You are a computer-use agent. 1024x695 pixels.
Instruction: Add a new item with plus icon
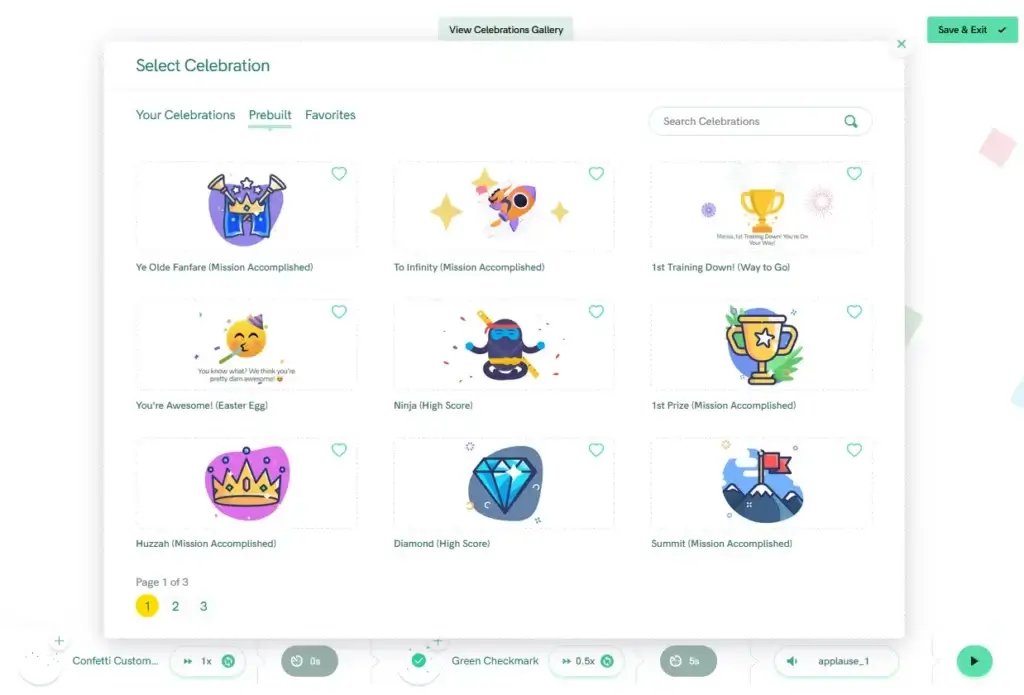point(59,641)
